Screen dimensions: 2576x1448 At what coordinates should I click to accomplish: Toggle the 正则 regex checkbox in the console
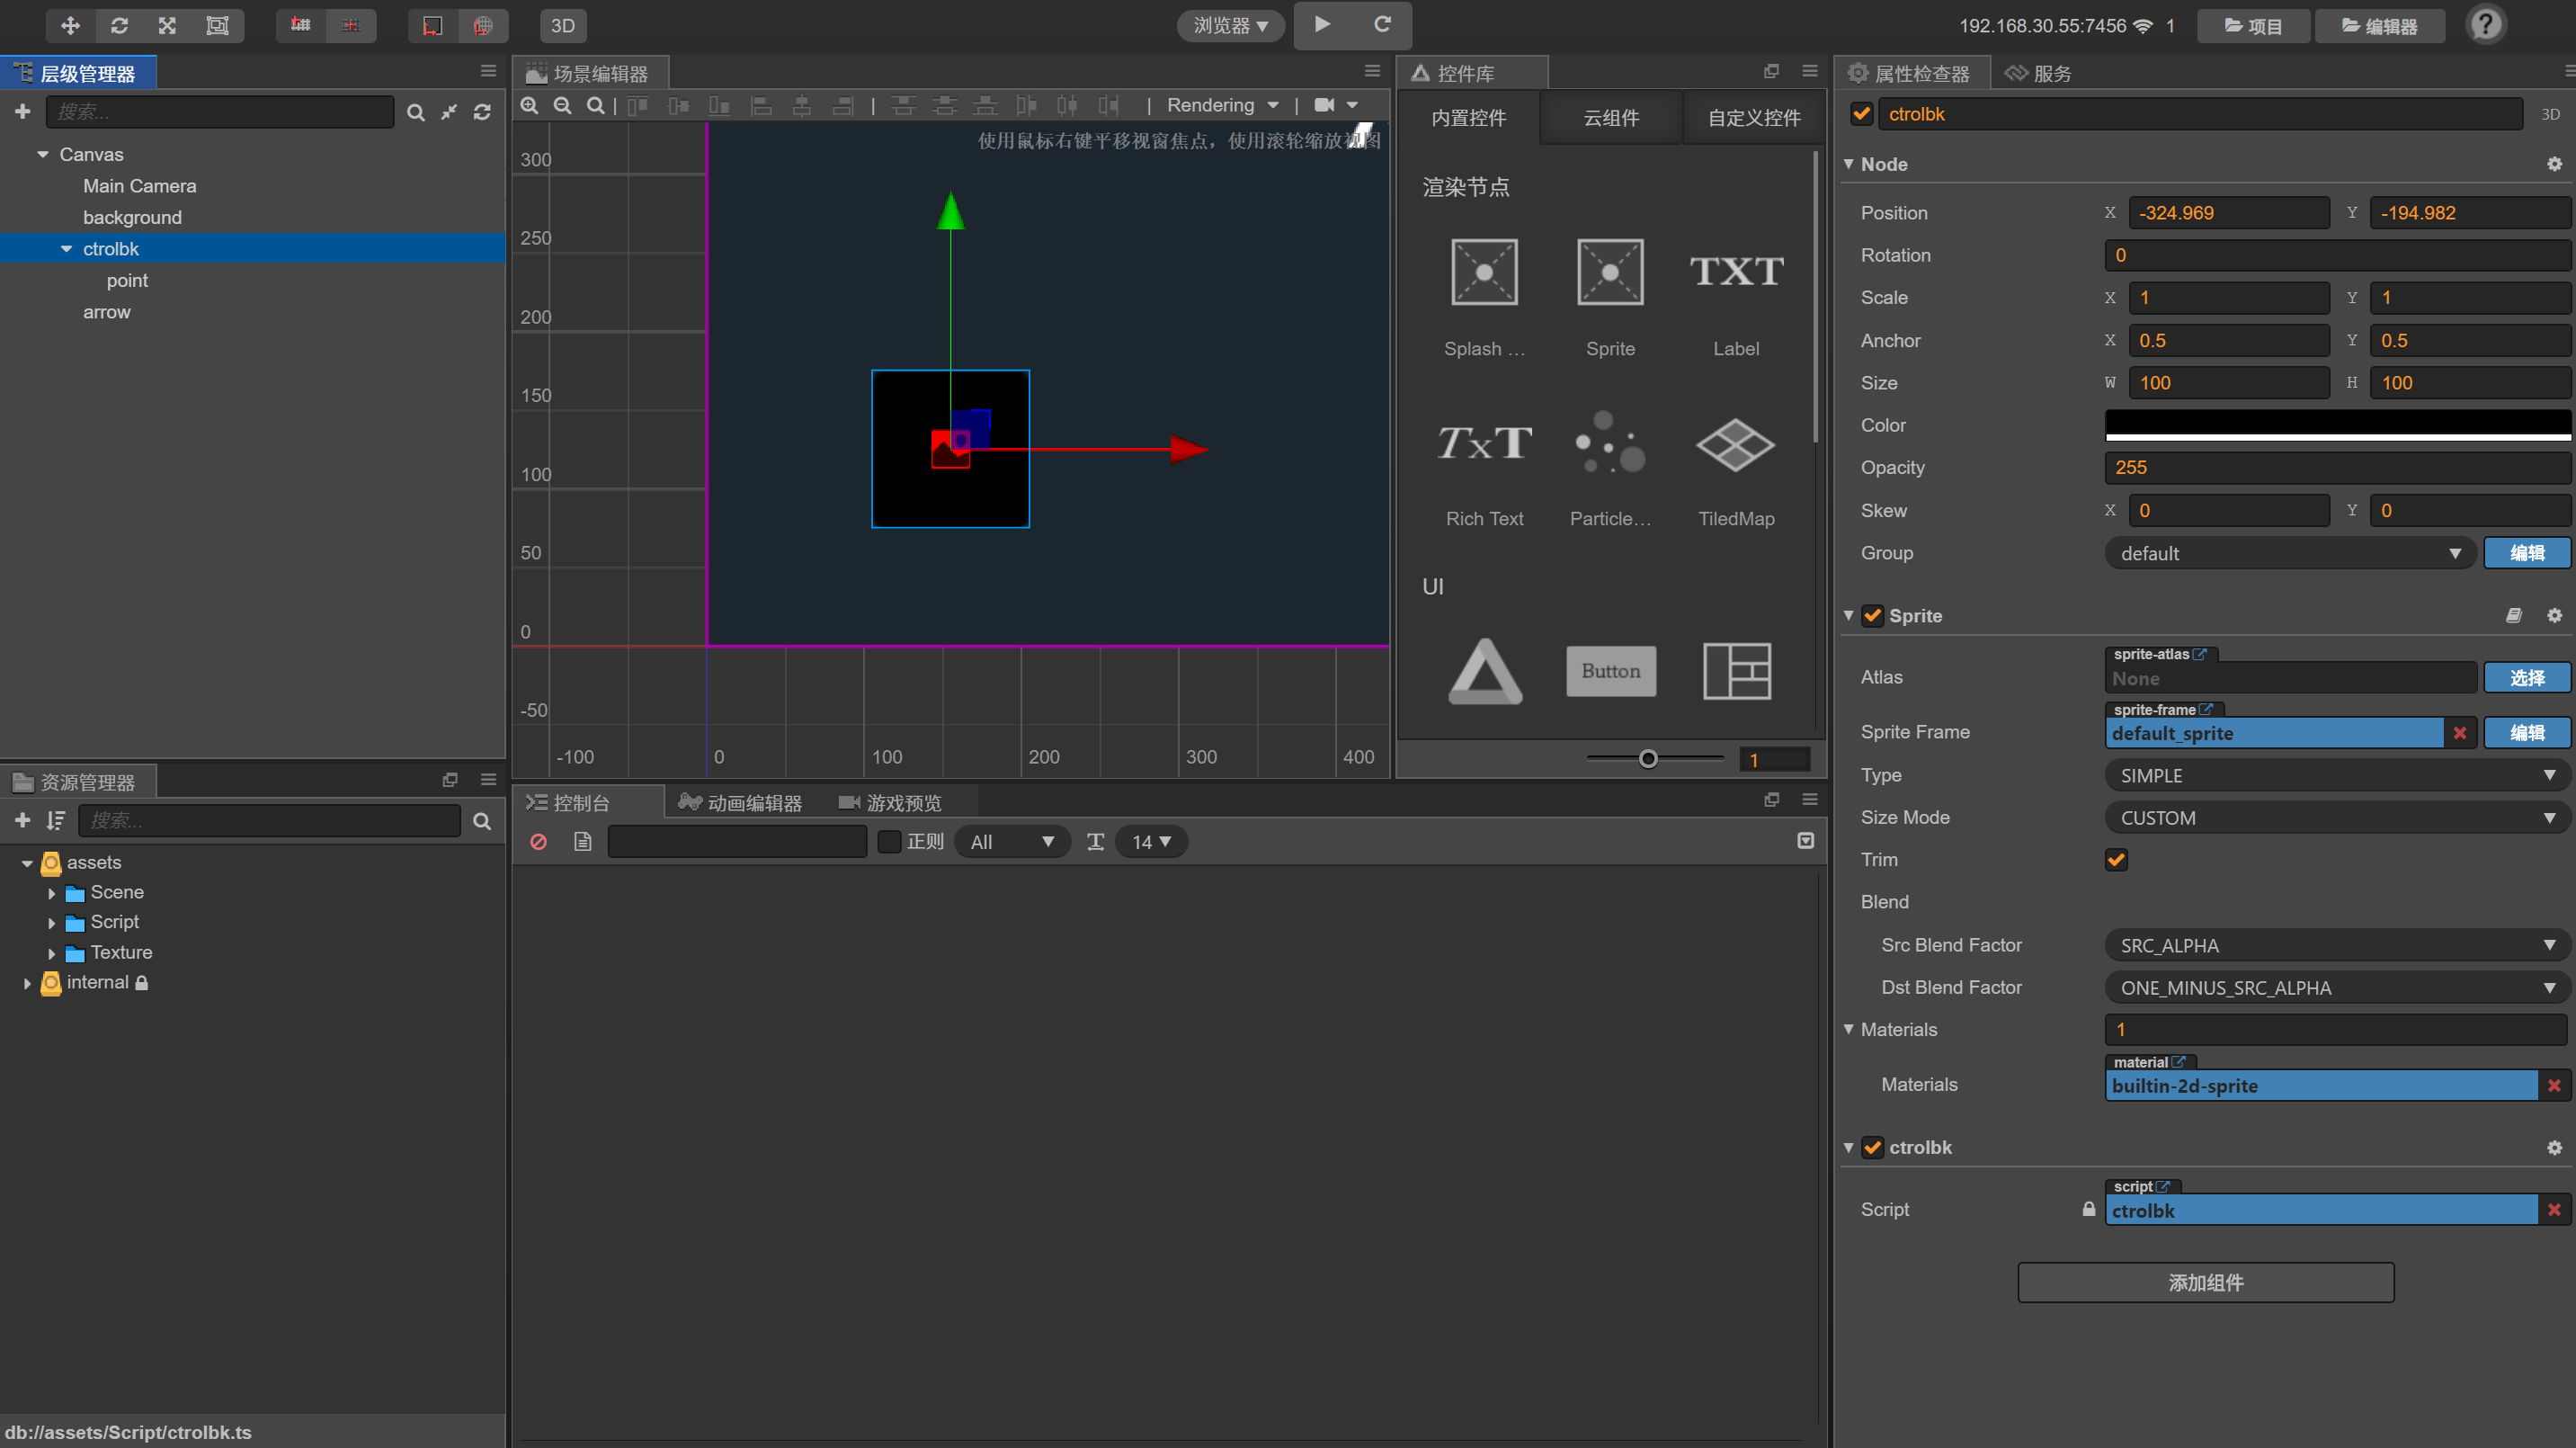888,842
